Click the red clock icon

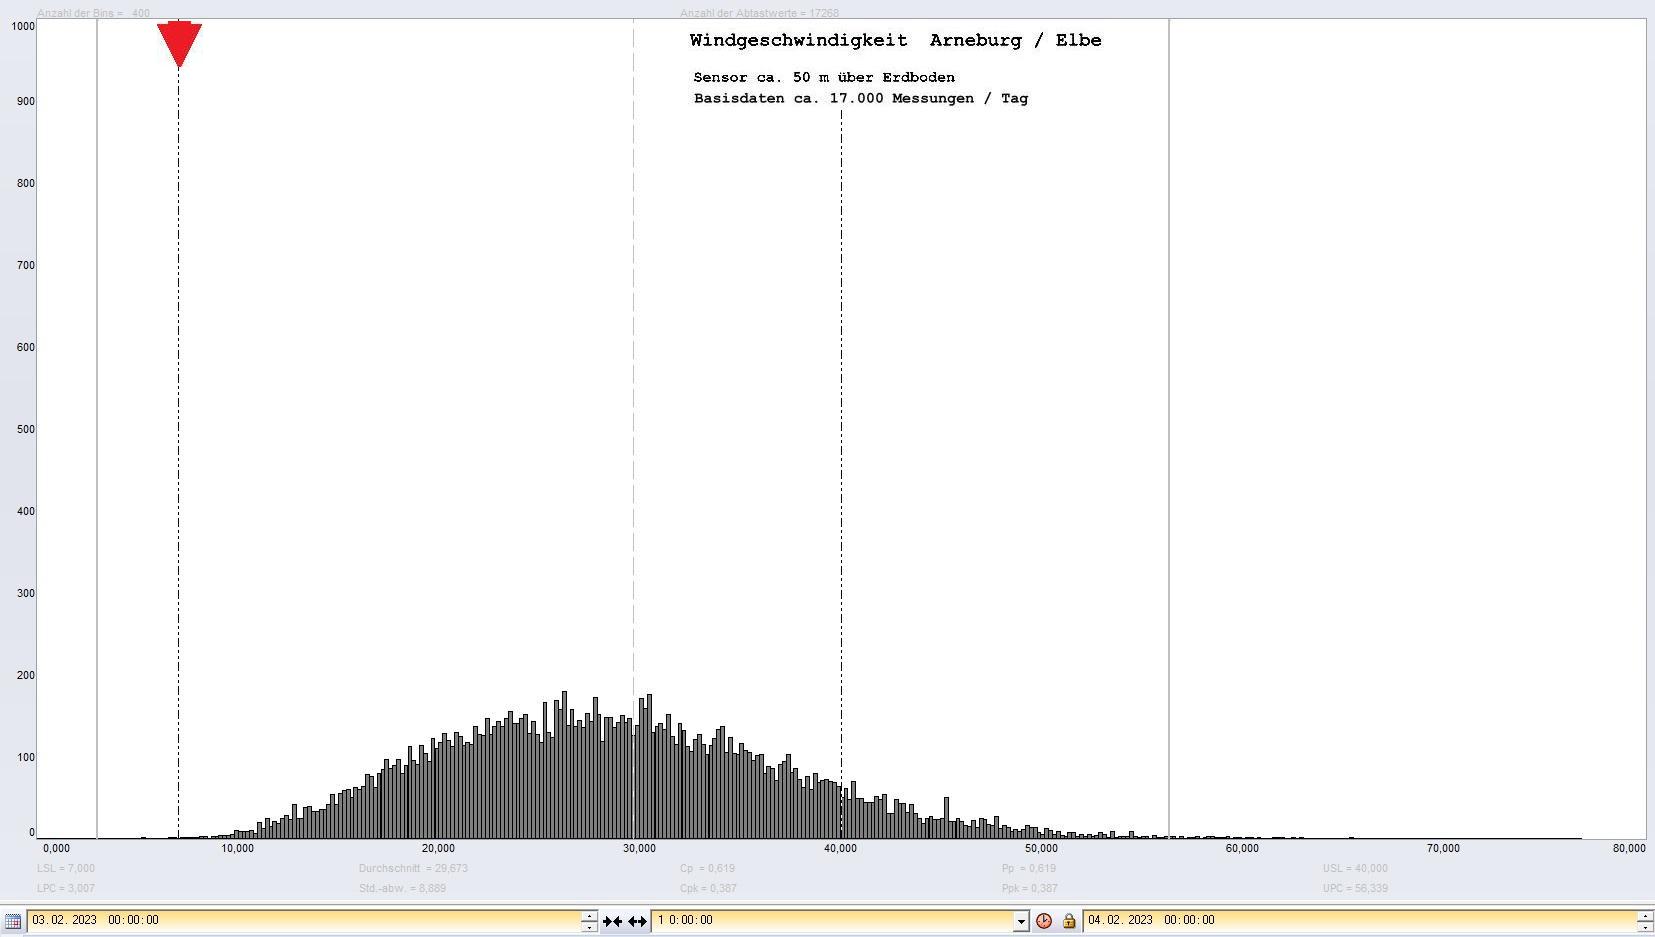(1044, 921)
